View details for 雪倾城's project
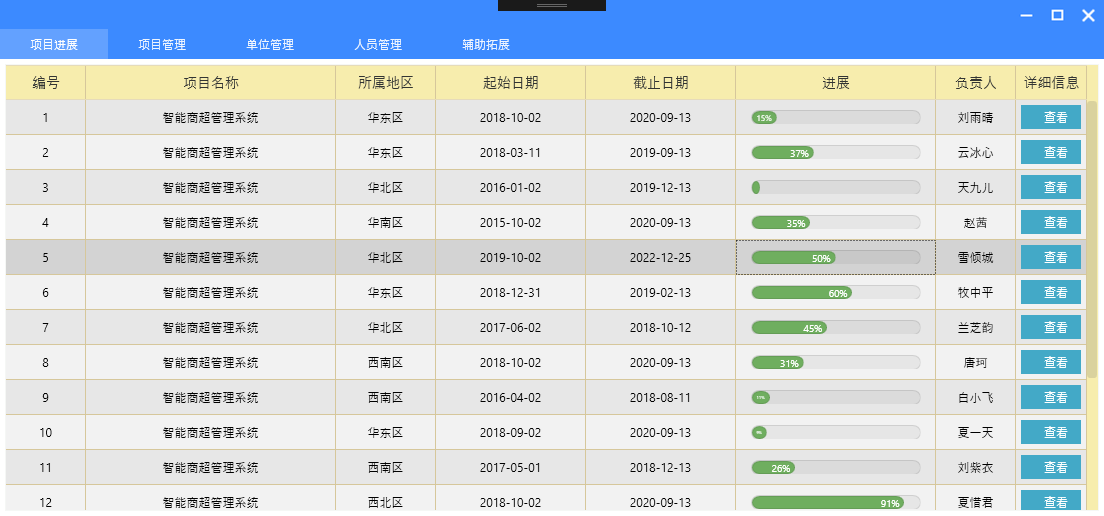The image size is (1104, 516). click(x=1050, y=258)
